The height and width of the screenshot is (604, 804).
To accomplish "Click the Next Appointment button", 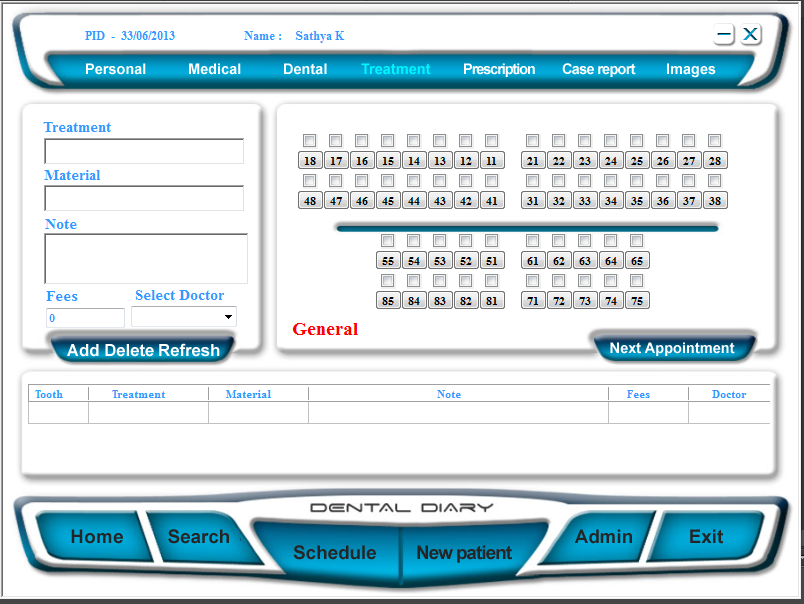I will coord(671,348).
